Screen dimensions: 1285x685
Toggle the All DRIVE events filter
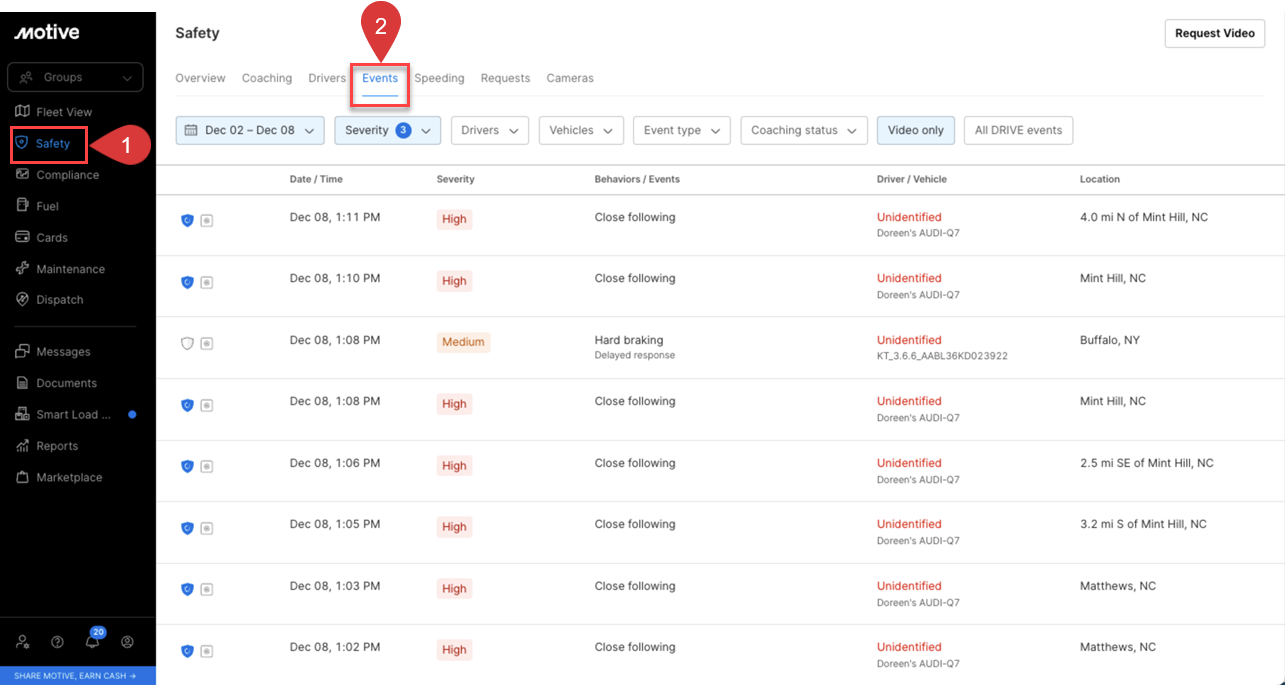[x=1018, y=130]
